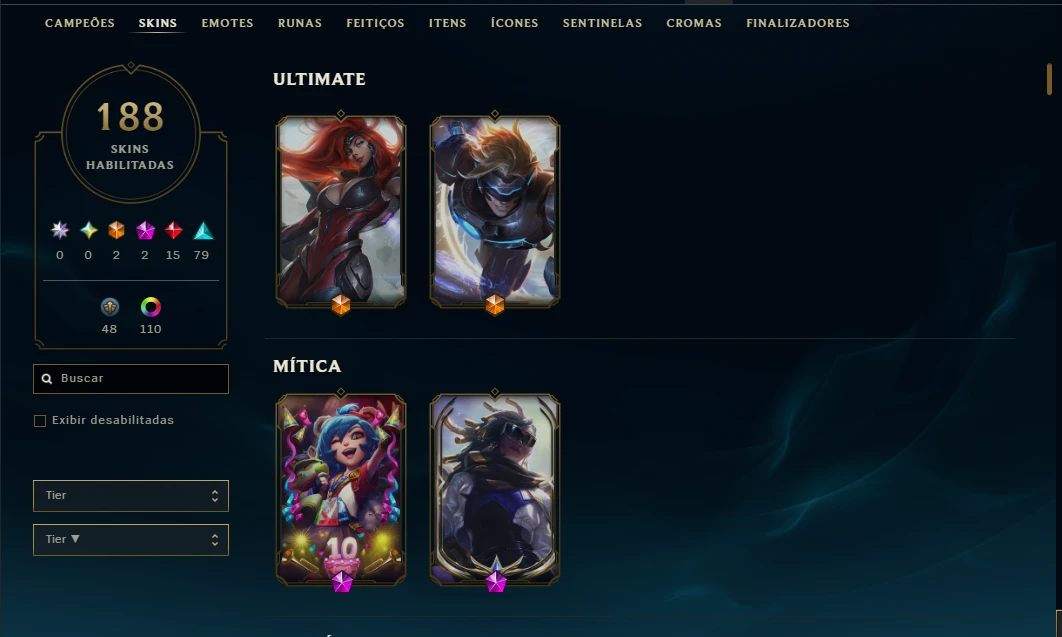Screen dimensions: 1062x637
Task: Open the Tier ▼ sorting dropdown
Action: (x=131, y=540)
